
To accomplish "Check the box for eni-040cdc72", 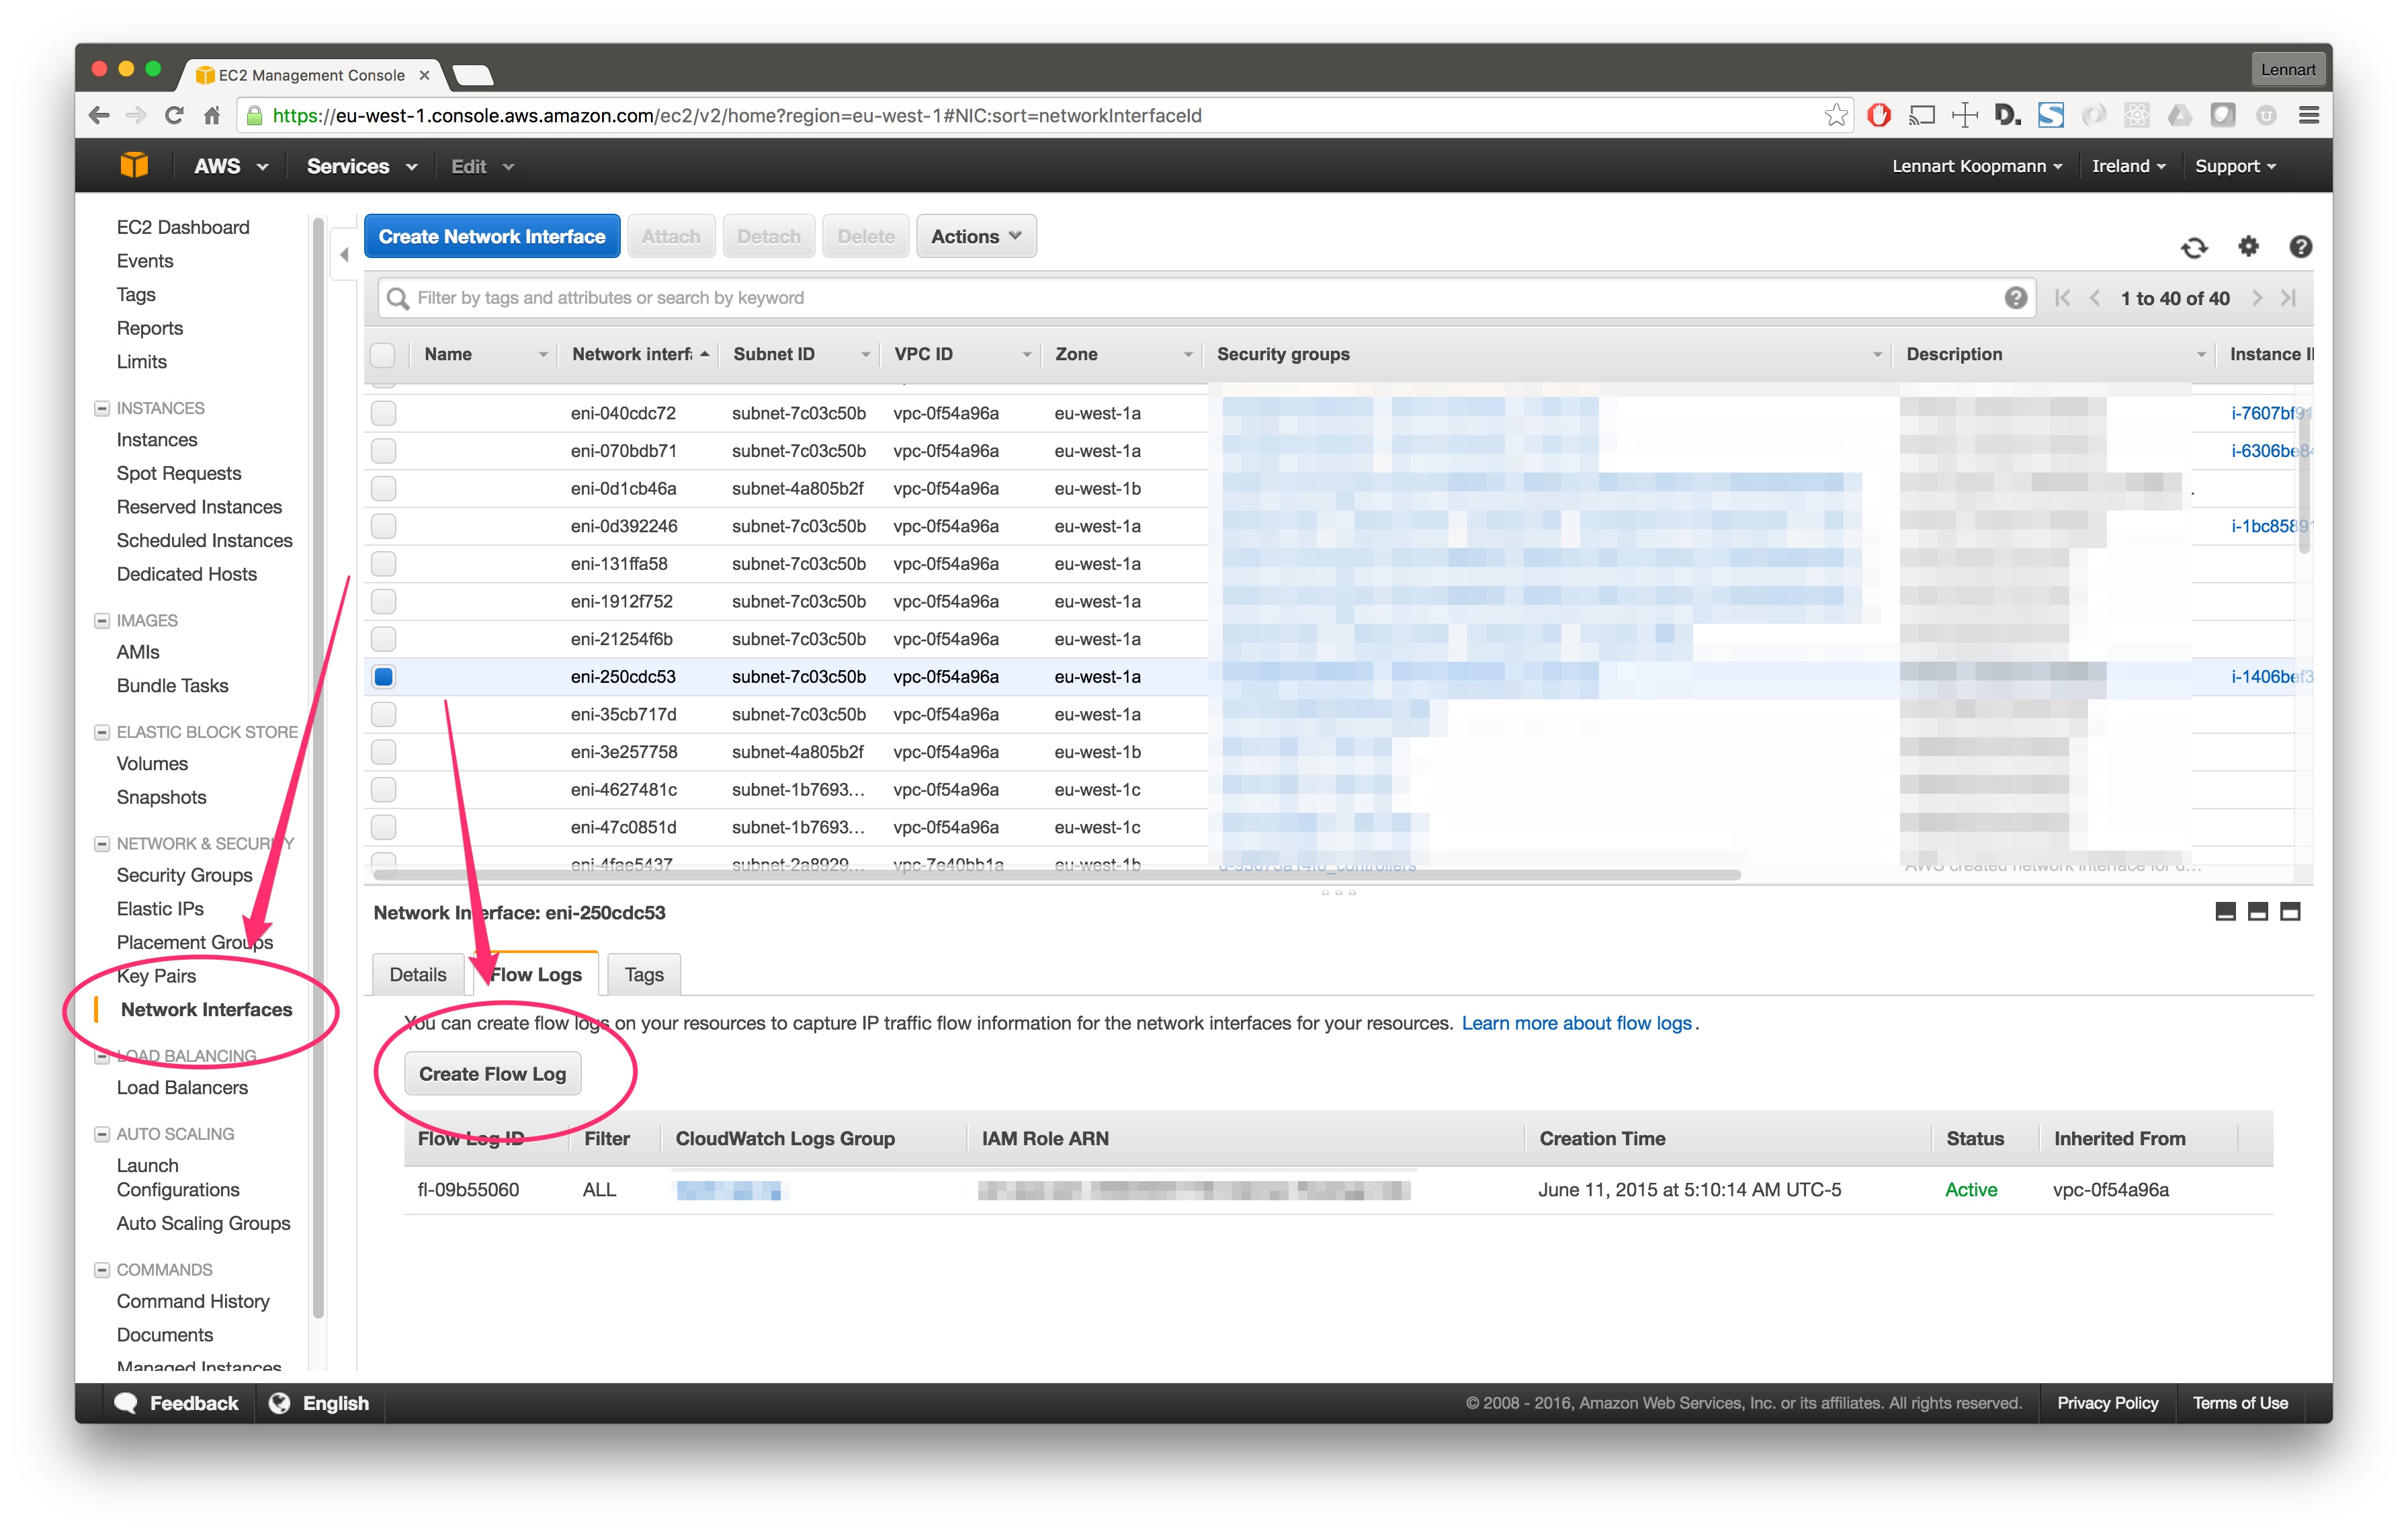I will [x=384, y=413].
